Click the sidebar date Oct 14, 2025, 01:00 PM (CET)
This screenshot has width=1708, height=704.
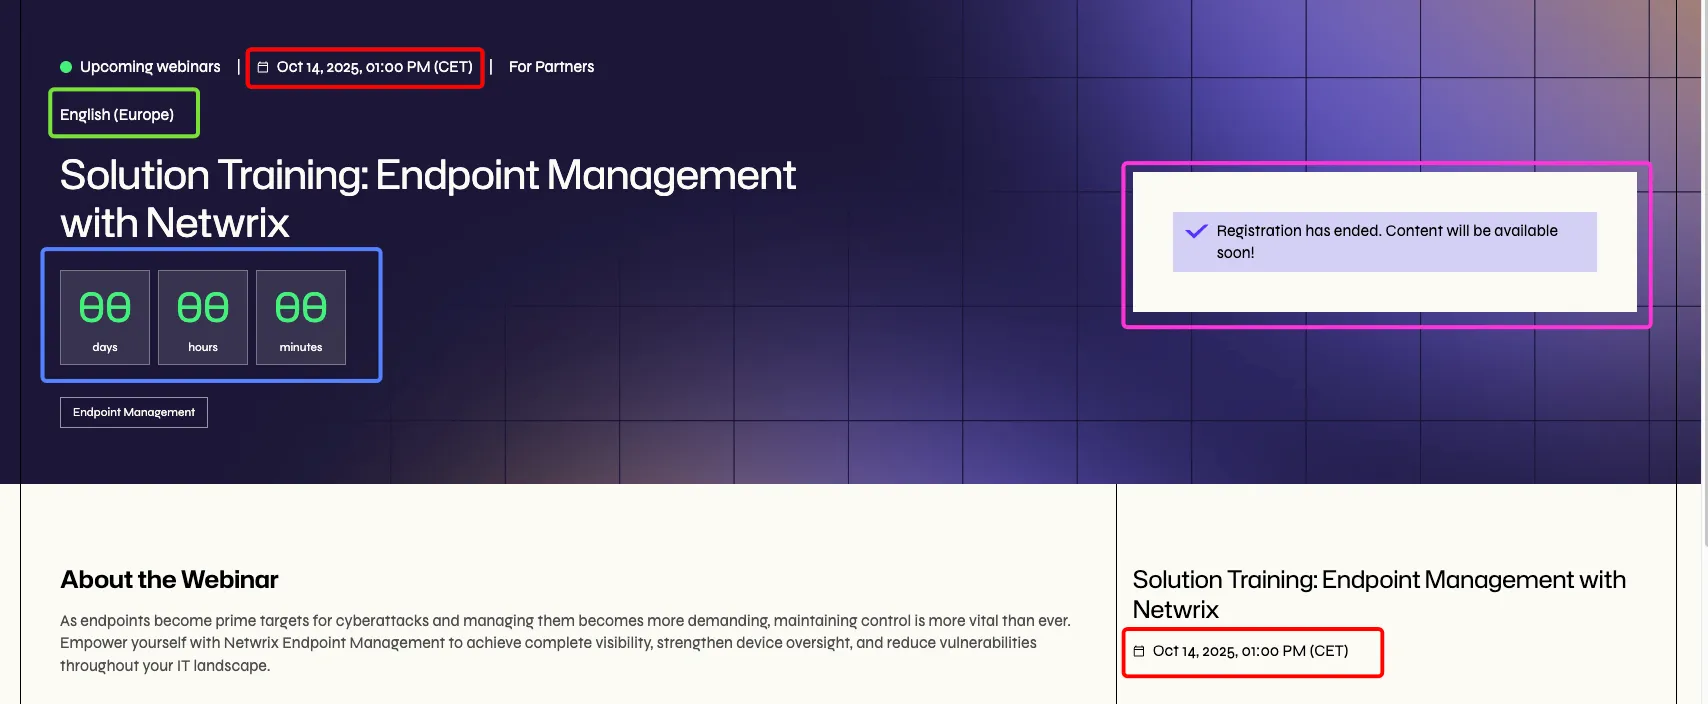click(x=1250, y=651)
